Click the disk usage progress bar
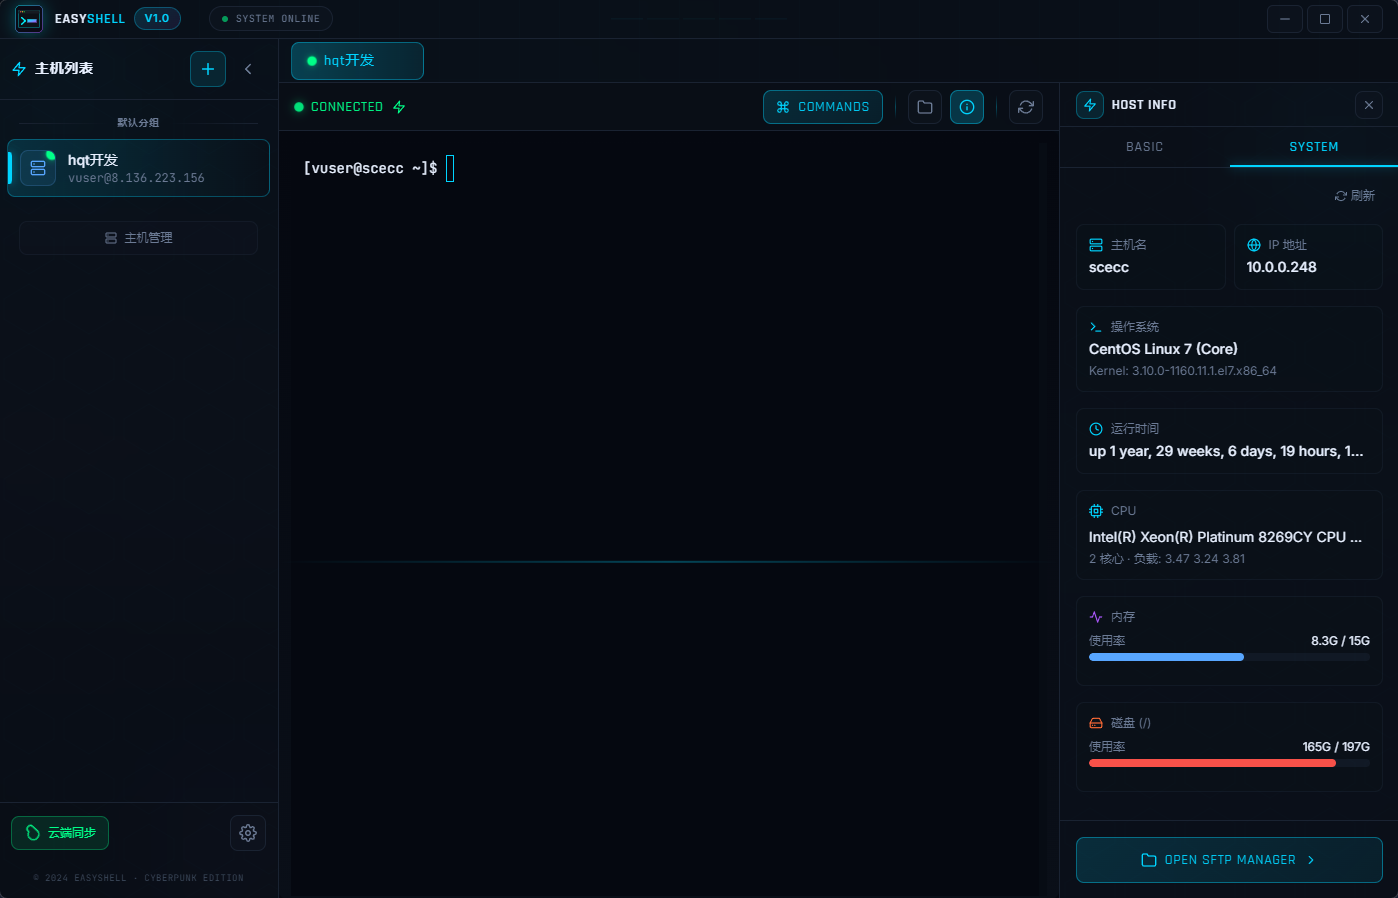The image size is (1398, 898). click(1228, 763)
